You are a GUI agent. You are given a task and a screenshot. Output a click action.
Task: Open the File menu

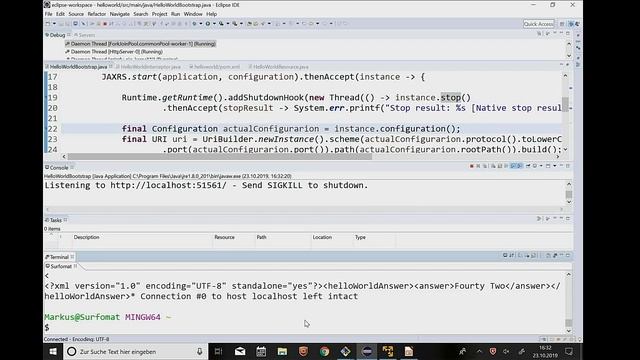click(49, 14)
